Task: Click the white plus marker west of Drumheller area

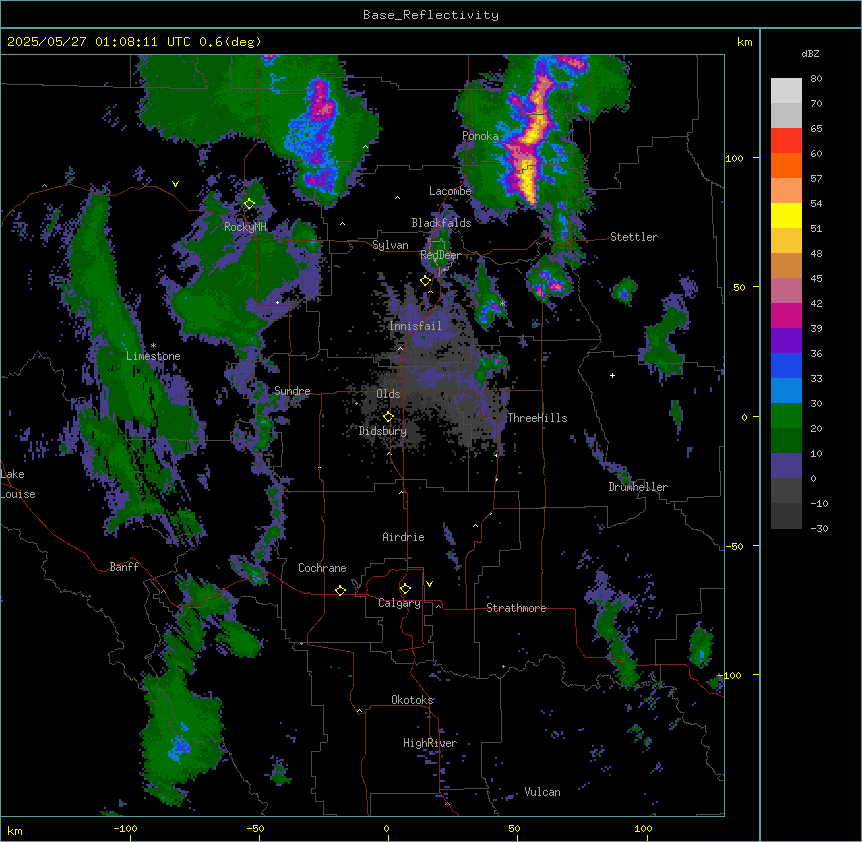Action: [x=612, y=375]
